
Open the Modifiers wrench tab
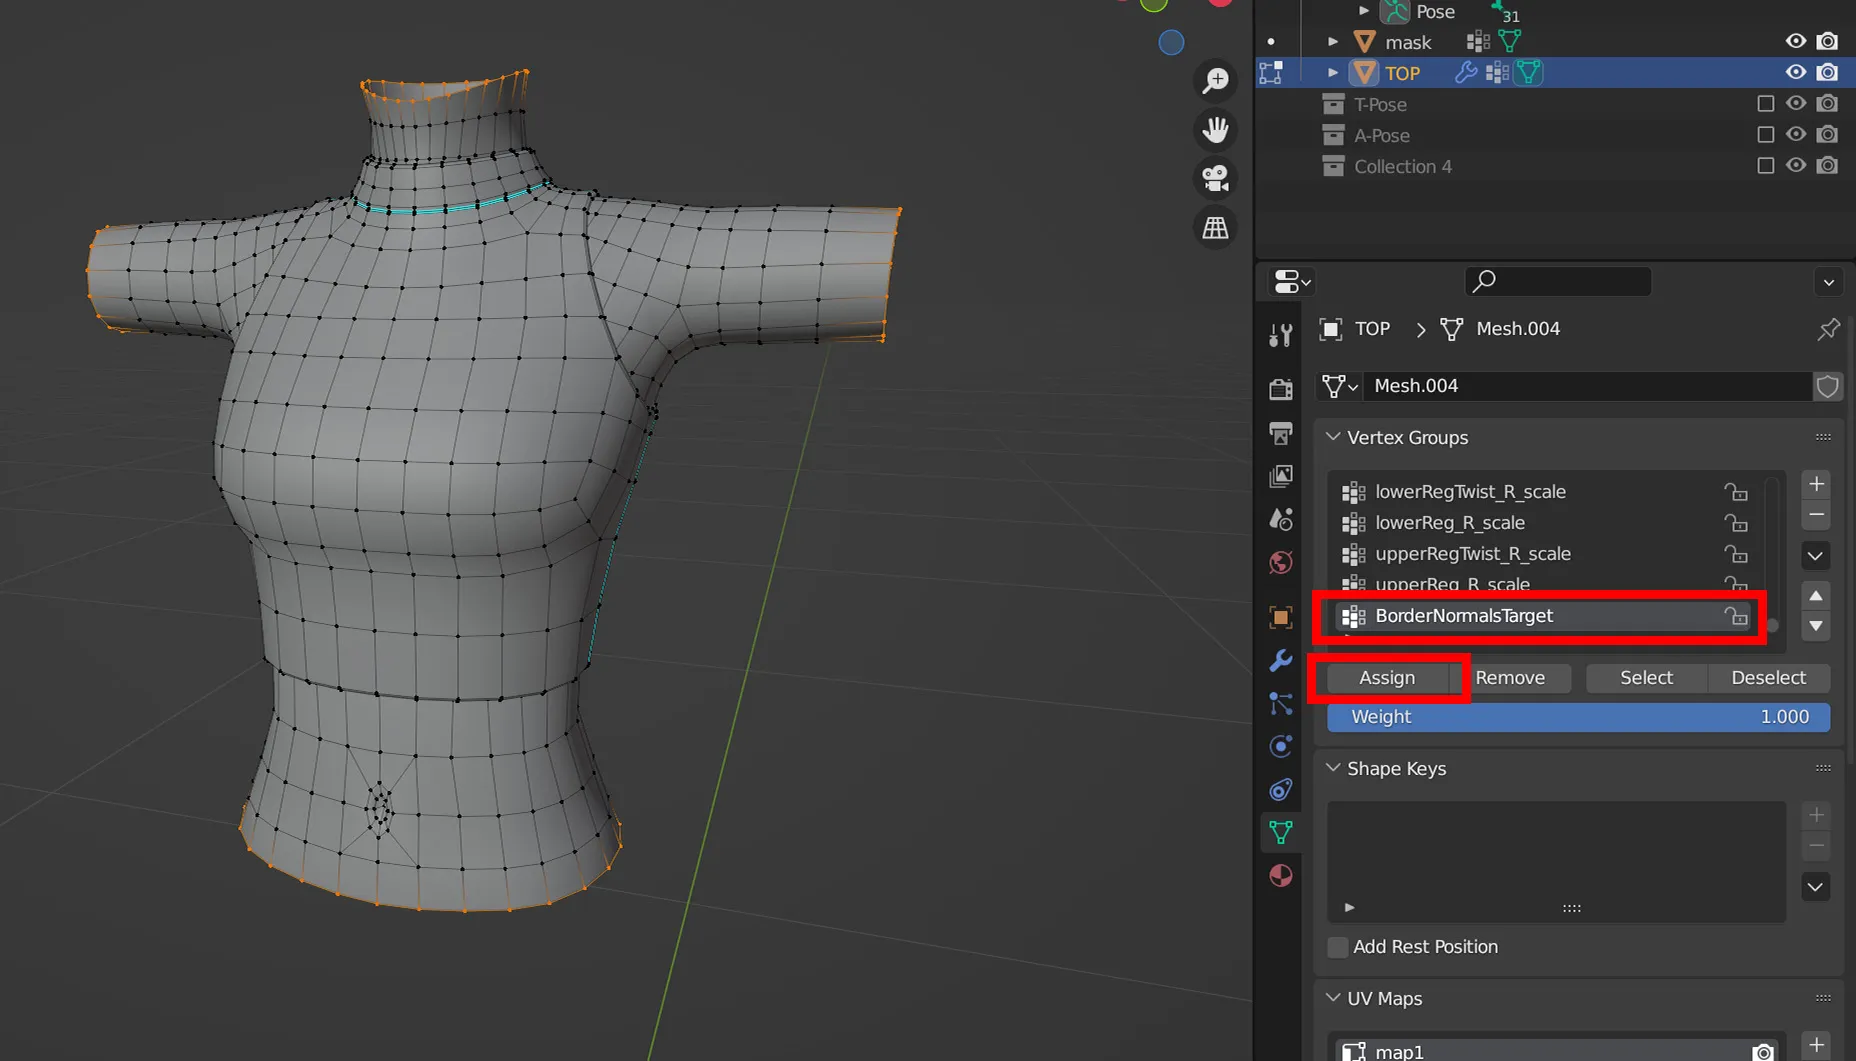point(1280,660)
